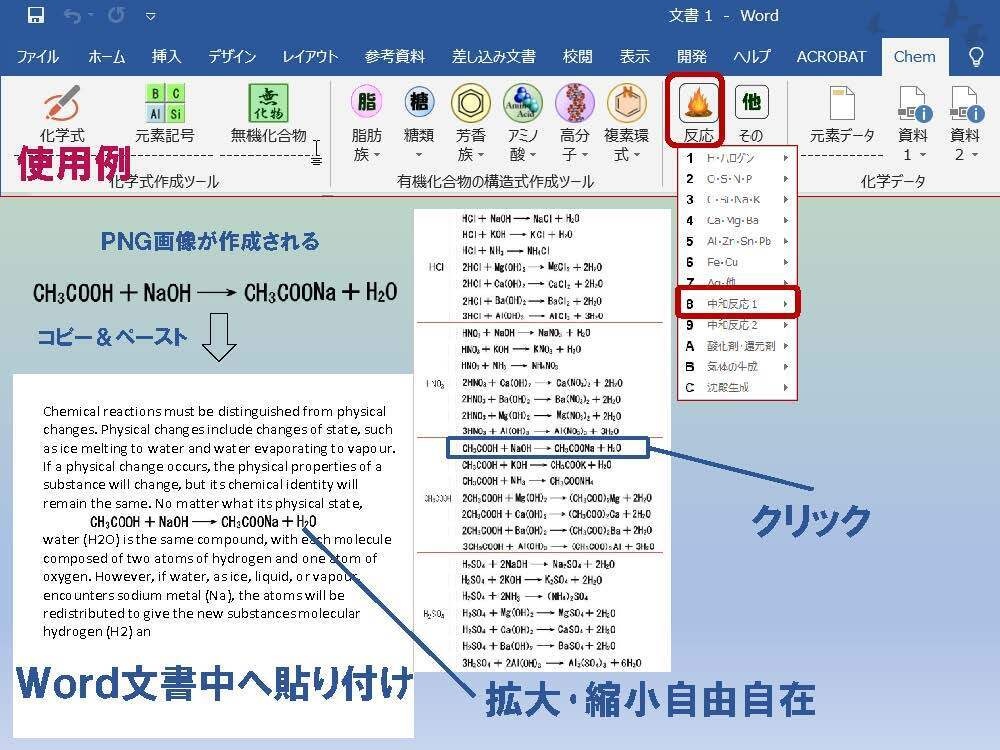Click the Undo arrow icon

[x=72, y=15]
